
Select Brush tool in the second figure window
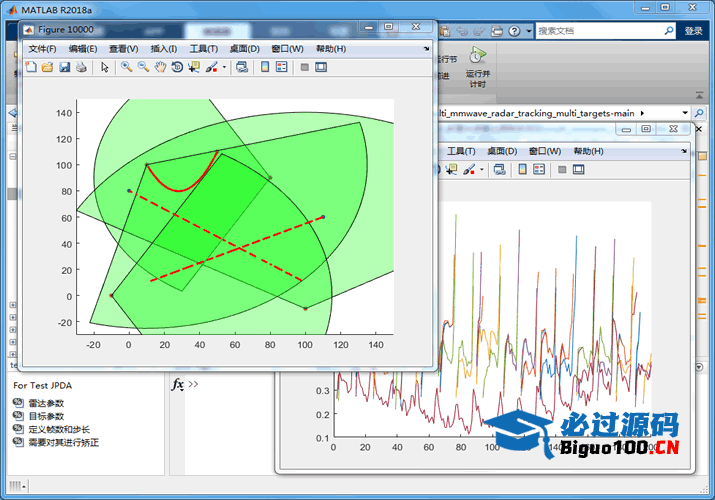coord(469,170)
